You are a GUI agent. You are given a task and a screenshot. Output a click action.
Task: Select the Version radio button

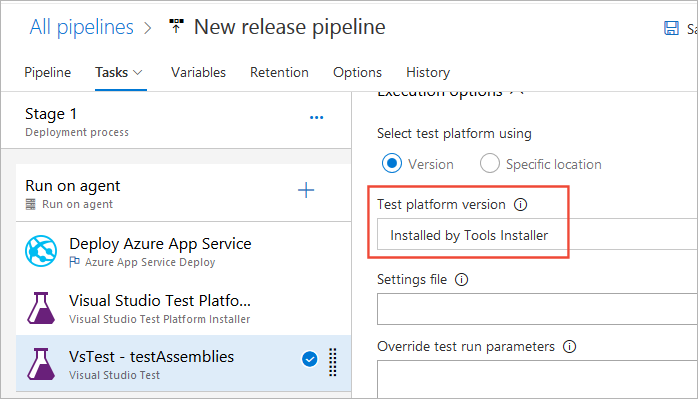(392, 163)
